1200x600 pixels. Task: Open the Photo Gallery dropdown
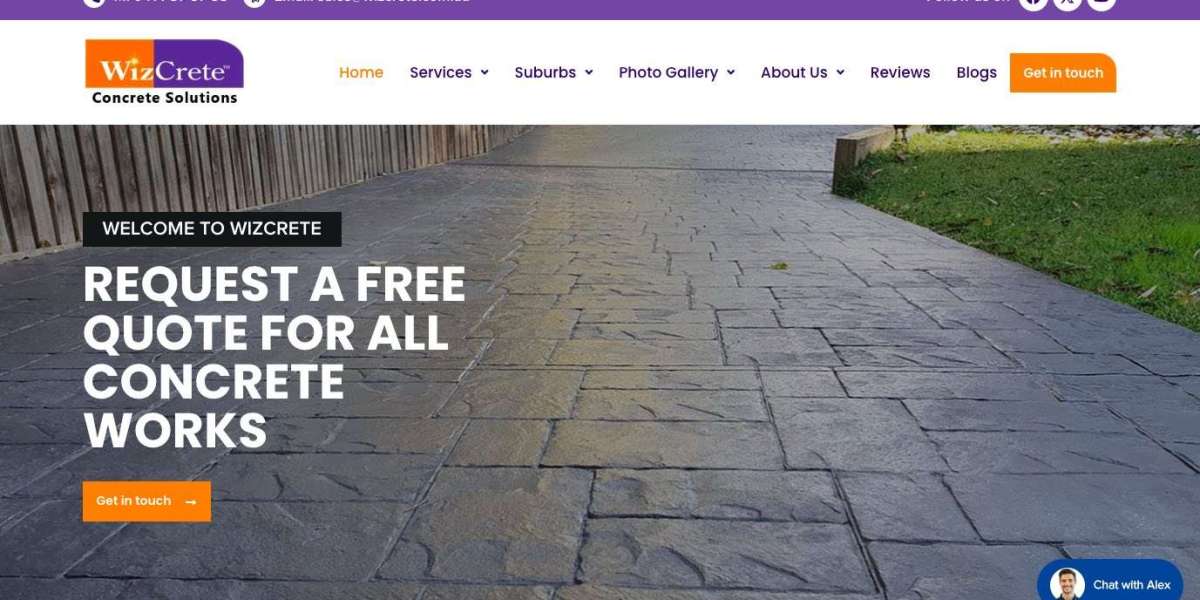677,72
